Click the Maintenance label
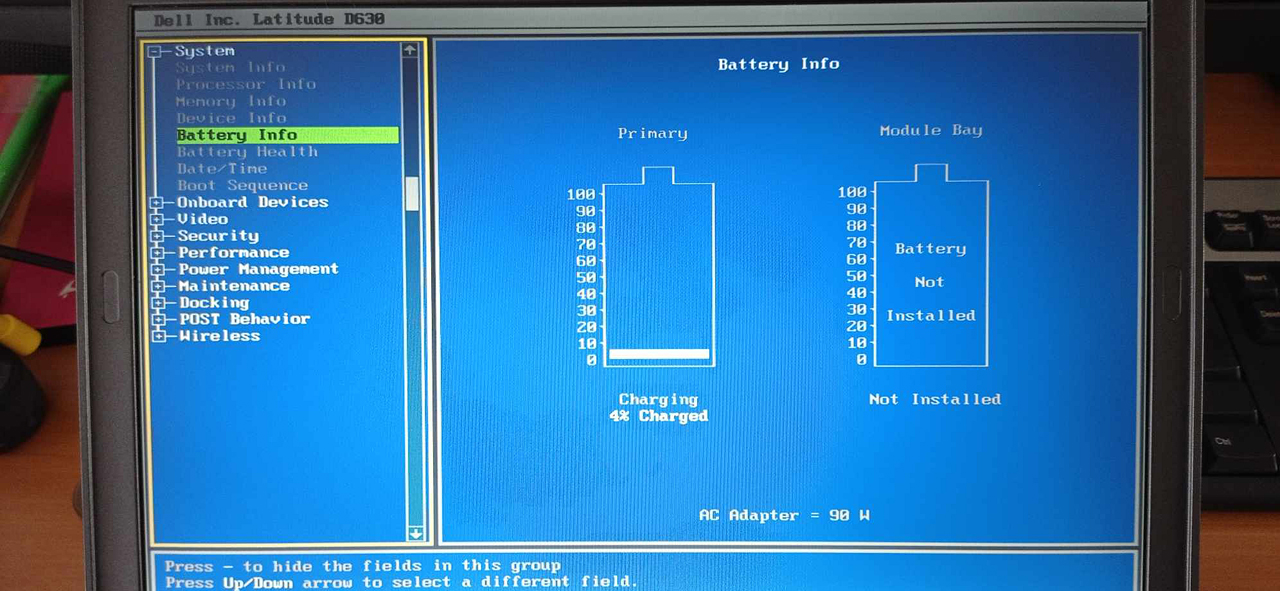This screenshot has height=591, width=1280. click(x=233, y=286)
